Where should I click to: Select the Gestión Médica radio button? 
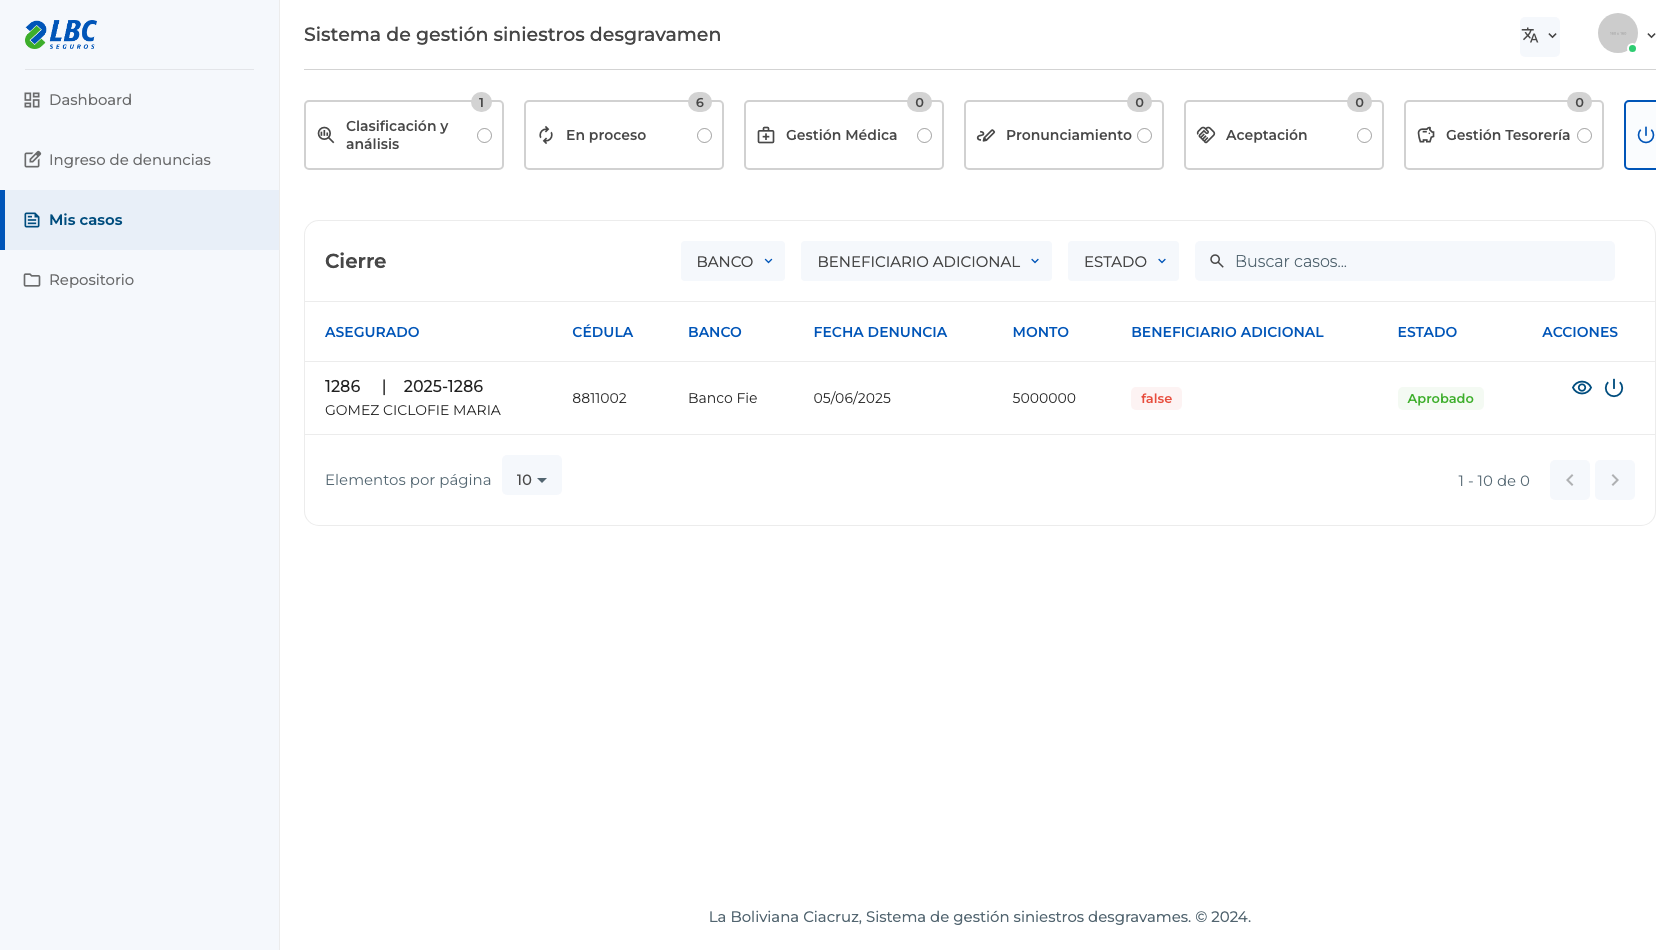[x=924, y=135]
